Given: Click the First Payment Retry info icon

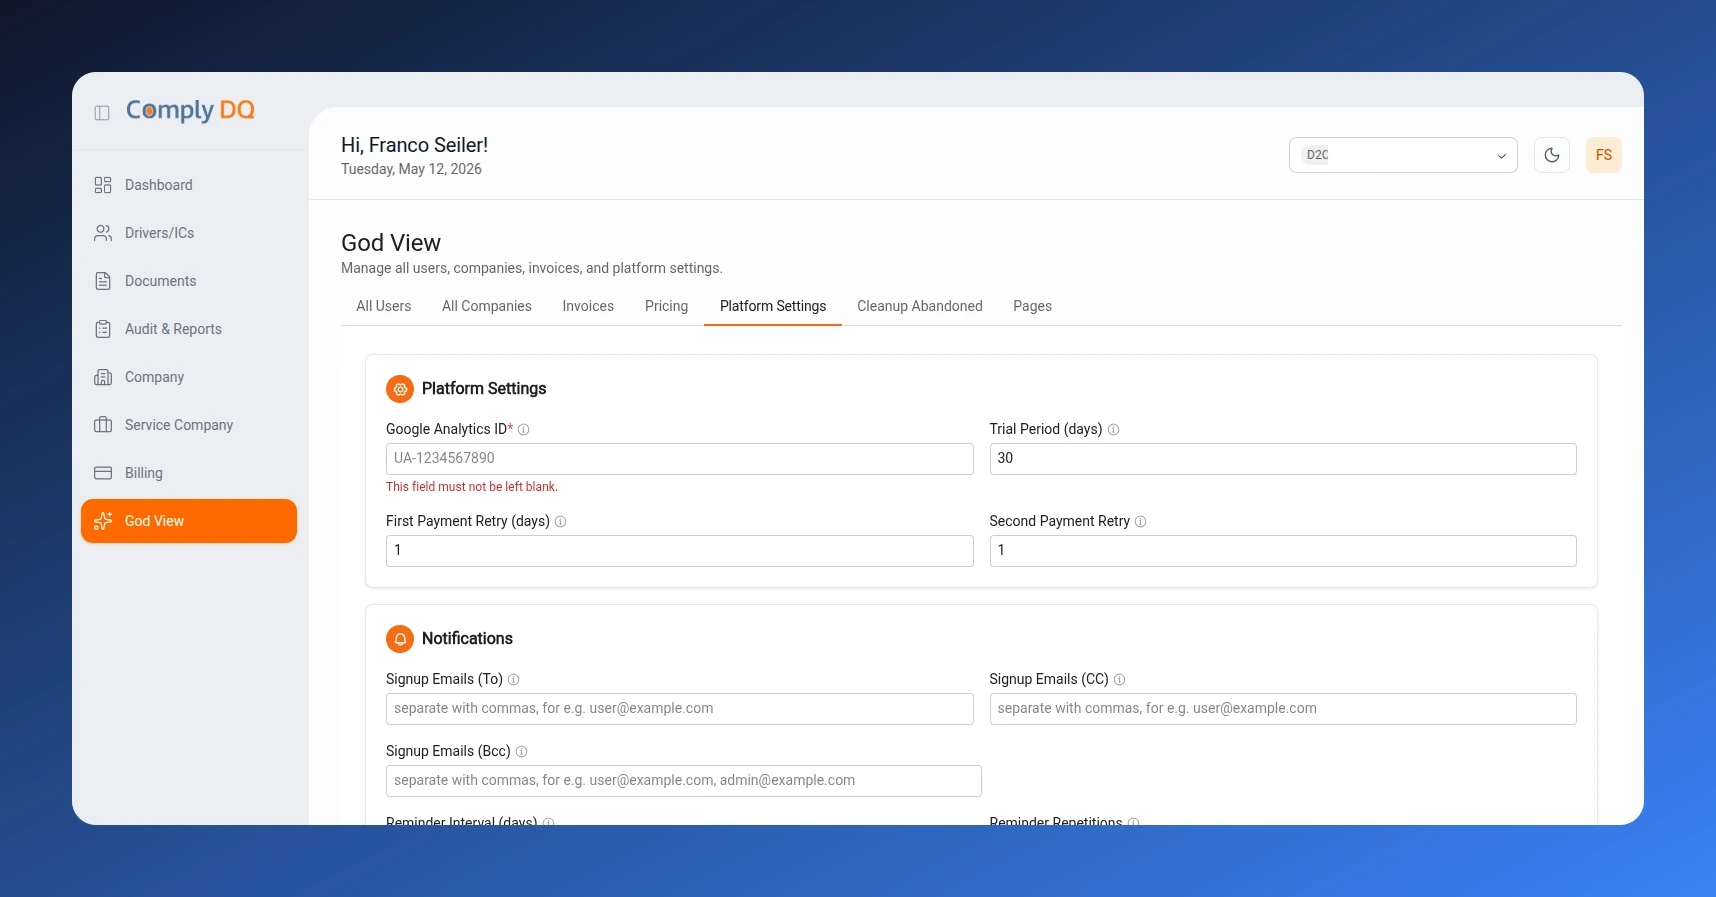Looking at the screenshot, I should click(x=560, y=522).
